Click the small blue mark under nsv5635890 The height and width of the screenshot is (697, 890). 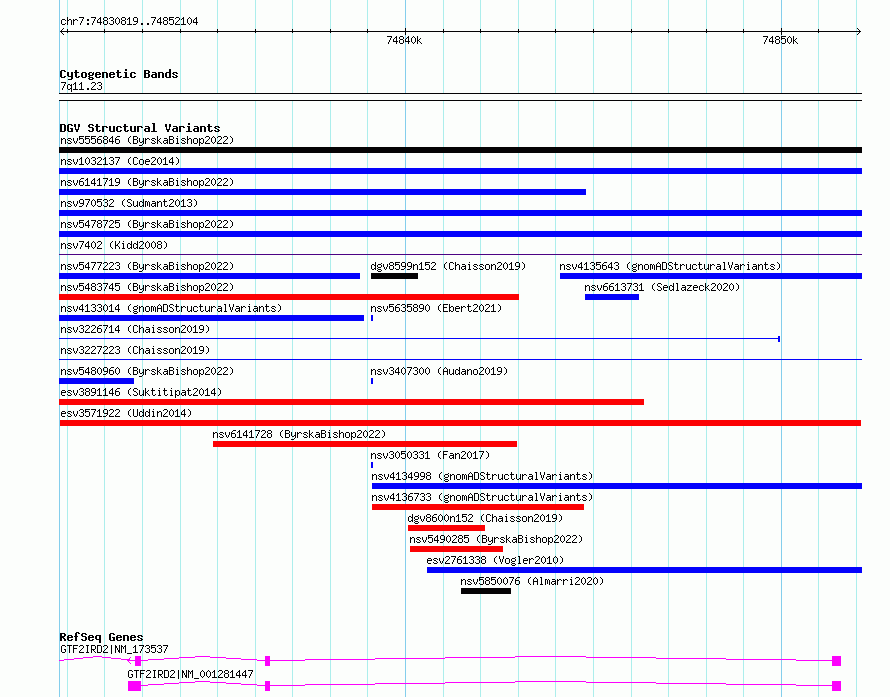pos(372,318)
